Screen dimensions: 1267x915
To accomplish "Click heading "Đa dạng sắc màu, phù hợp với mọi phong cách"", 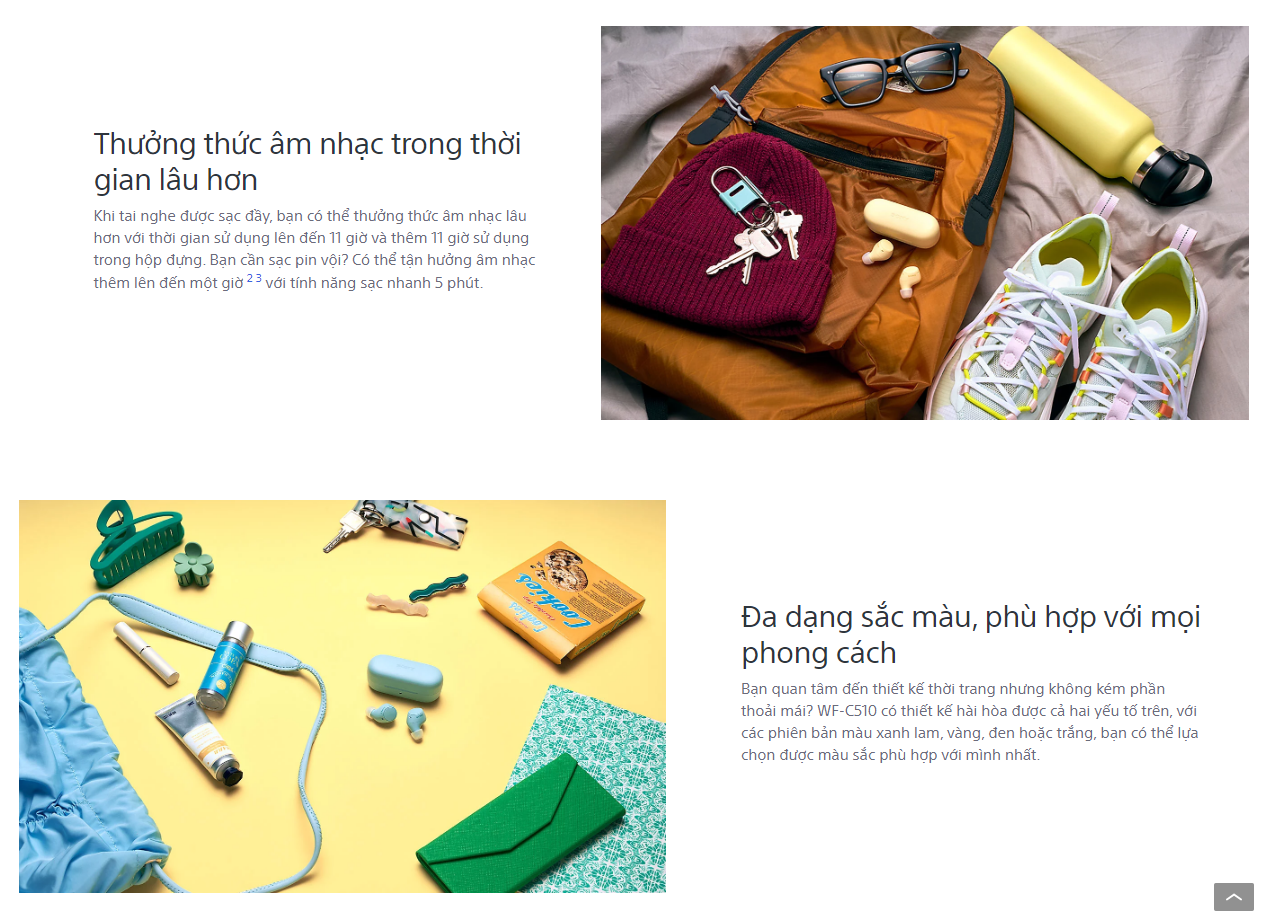I will click(970, 634).
